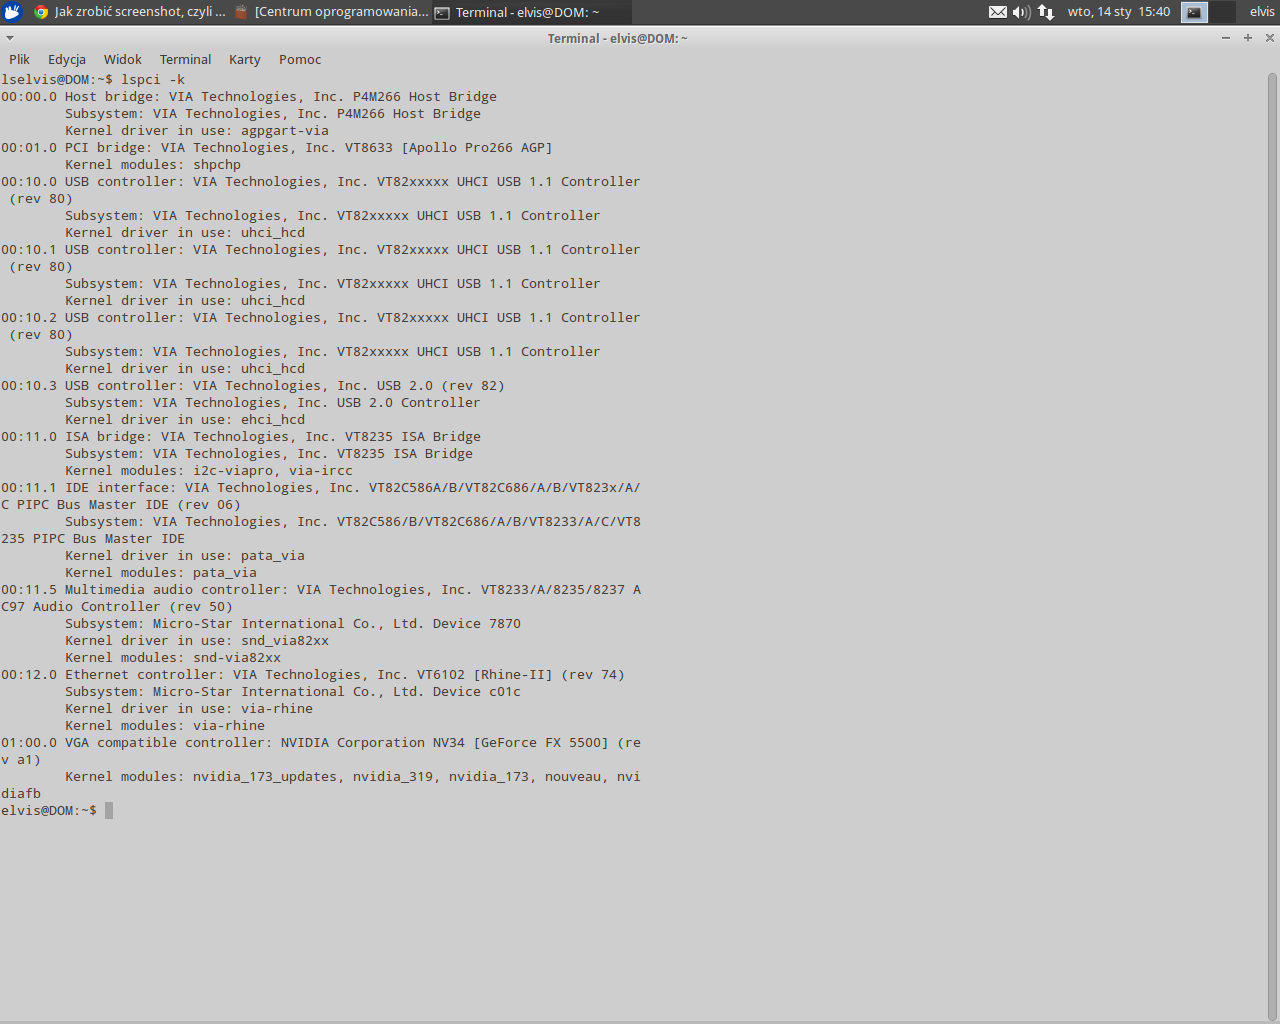This screenshot has height=1024, width=1280.
Task: Click the wrapped 'diafb' text line
Action: tap(21, 793)
